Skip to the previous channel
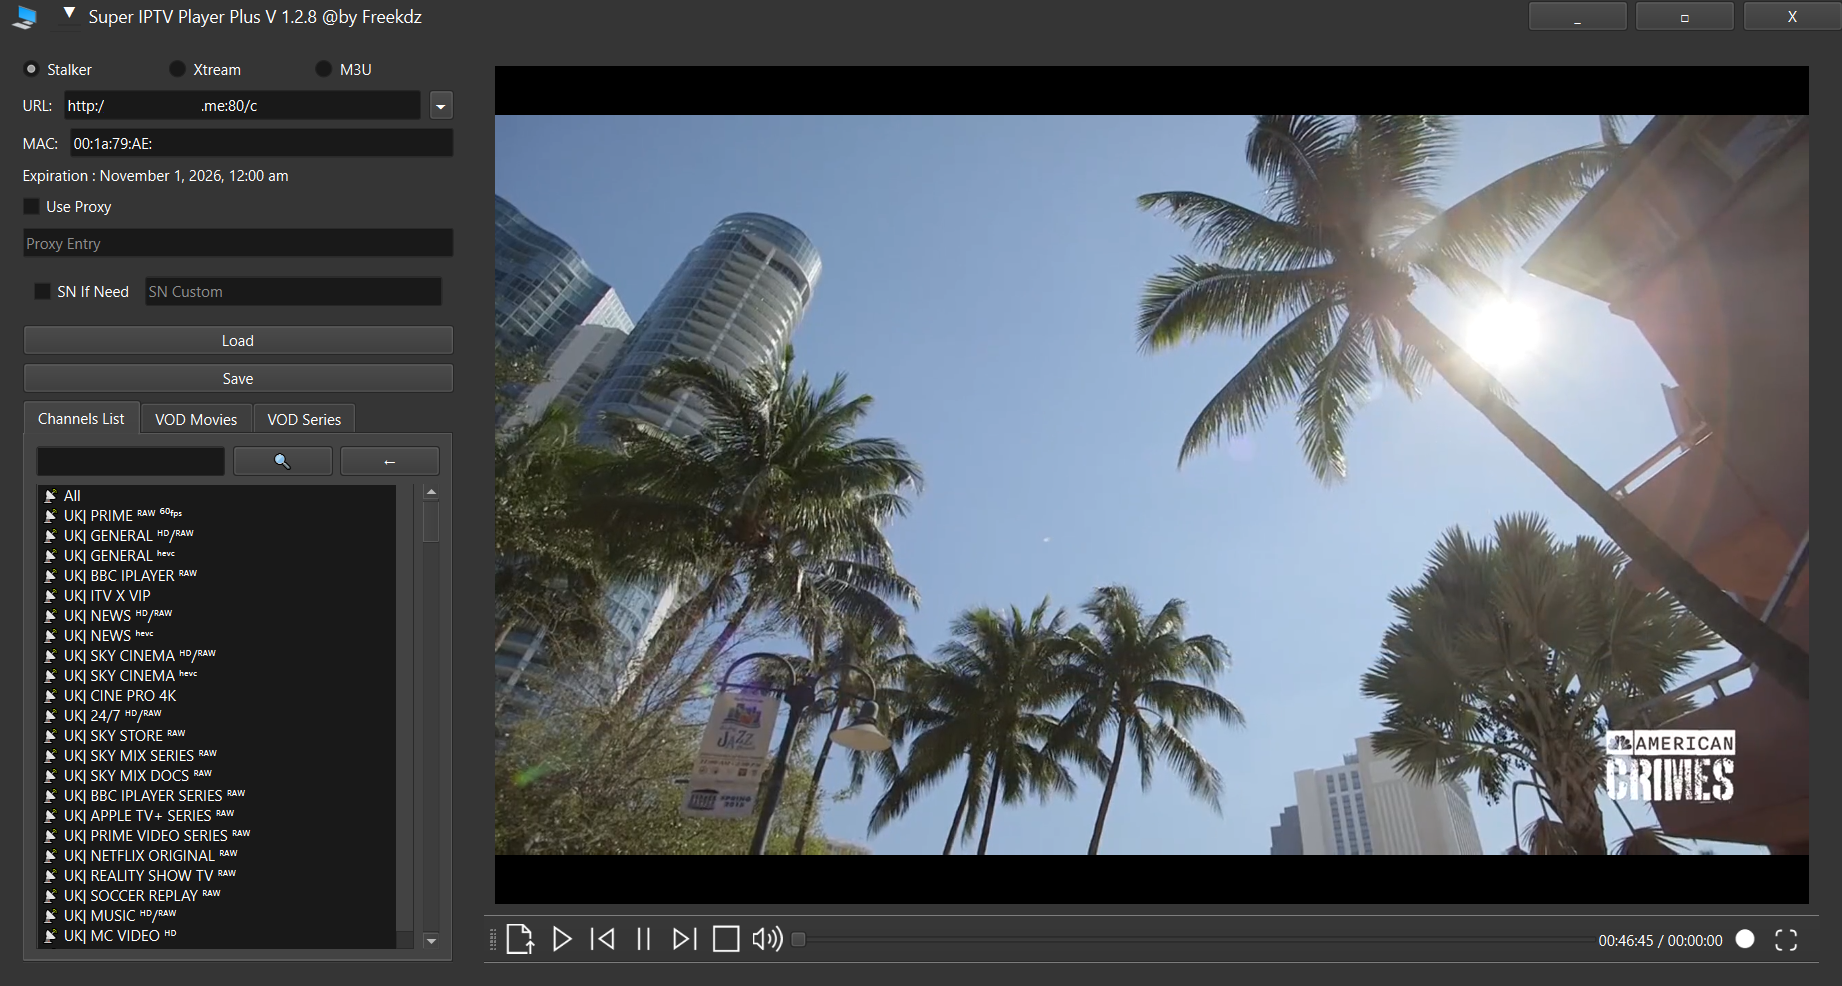This screenshot has height=986, width=1842. (x=603, y=939)
